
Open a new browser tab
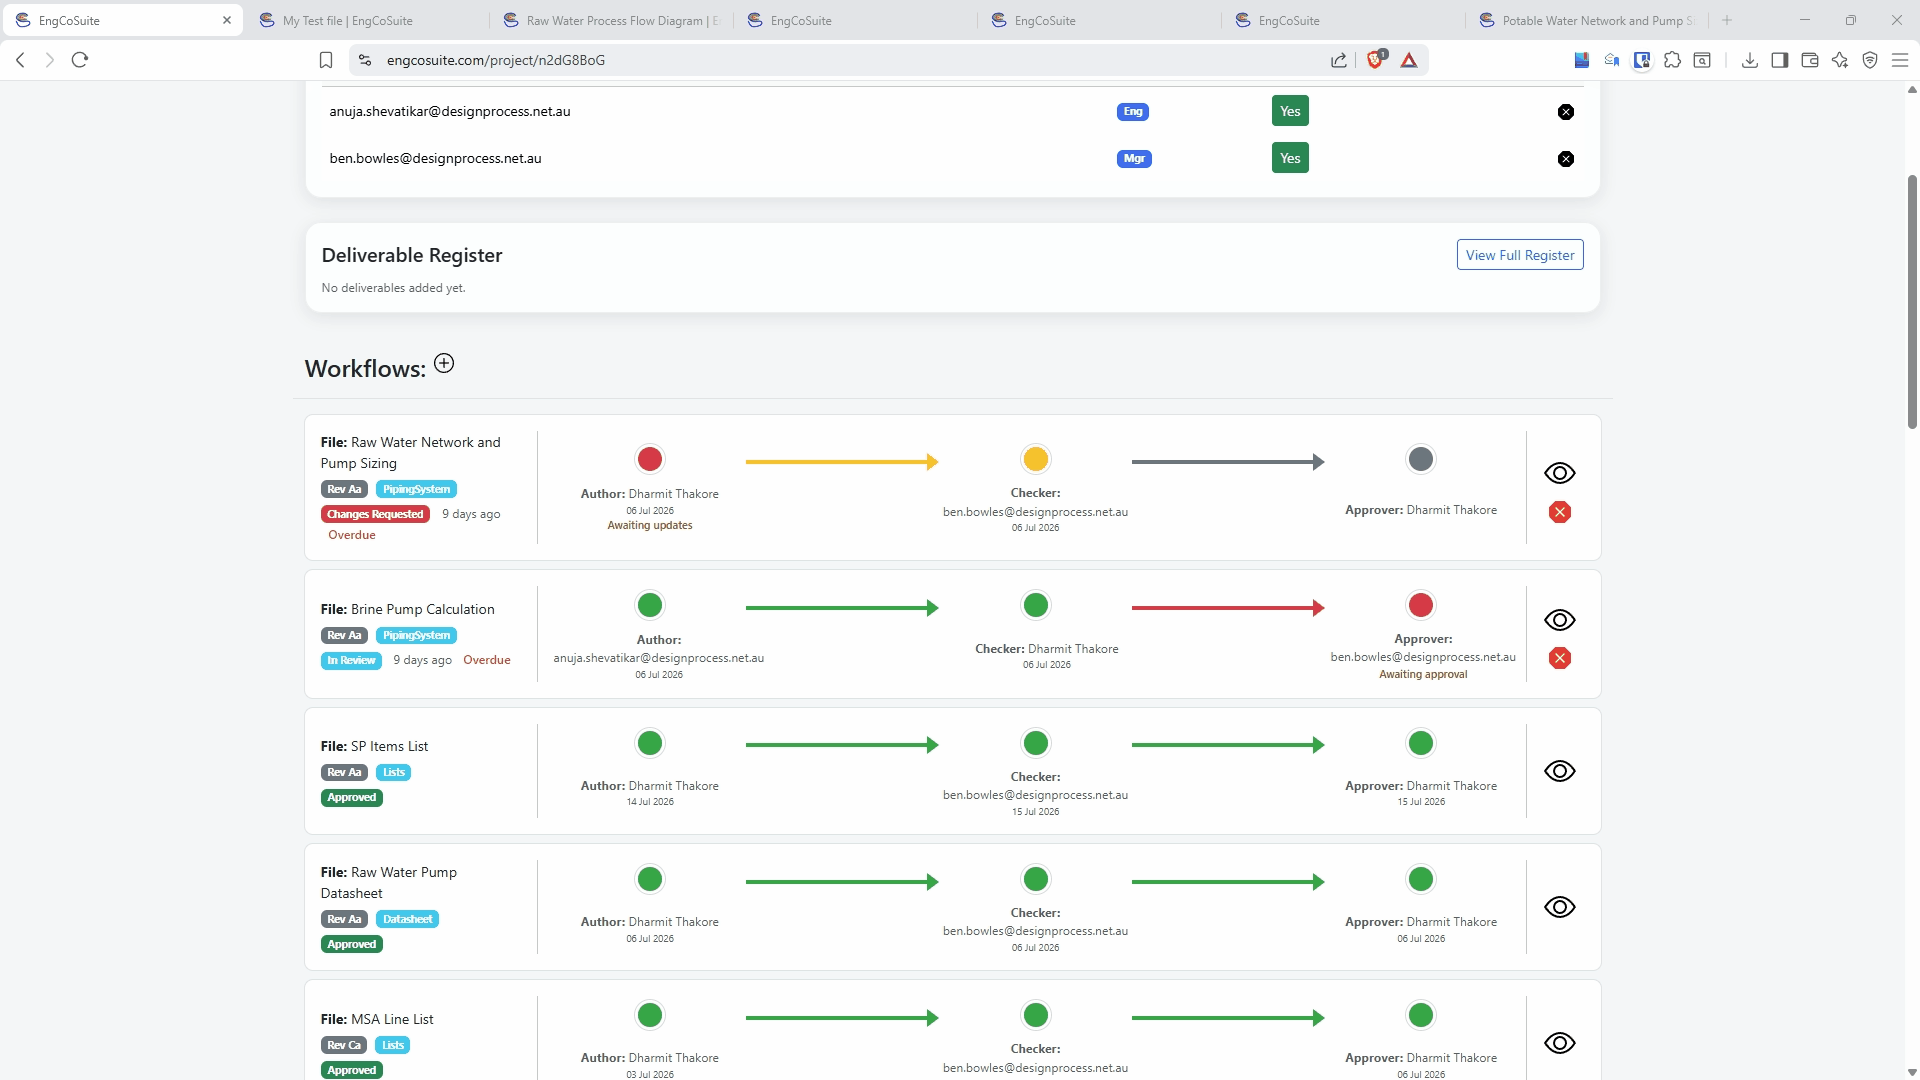point(1726,20)
